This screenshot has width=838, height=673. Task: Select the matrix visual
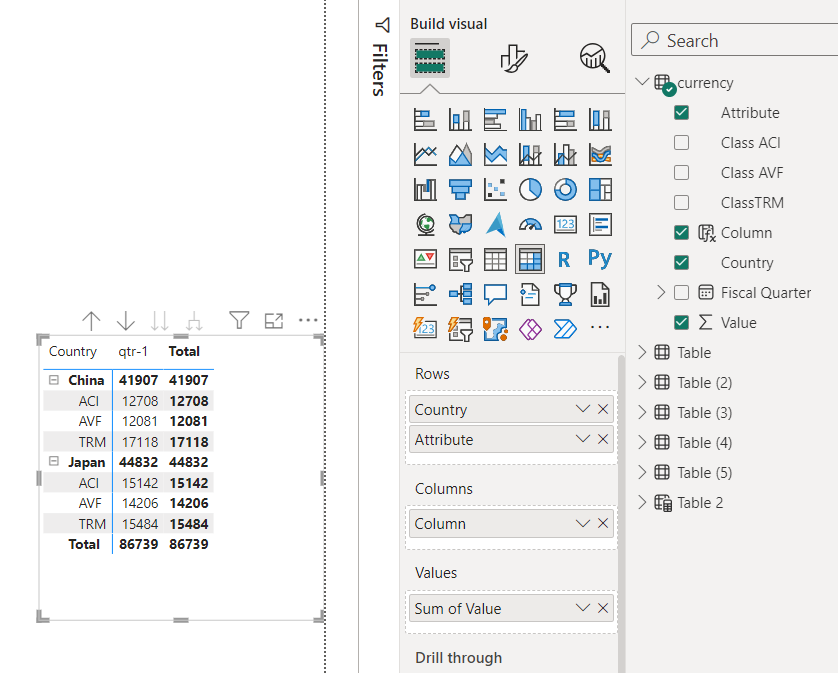tap(530, 259)
